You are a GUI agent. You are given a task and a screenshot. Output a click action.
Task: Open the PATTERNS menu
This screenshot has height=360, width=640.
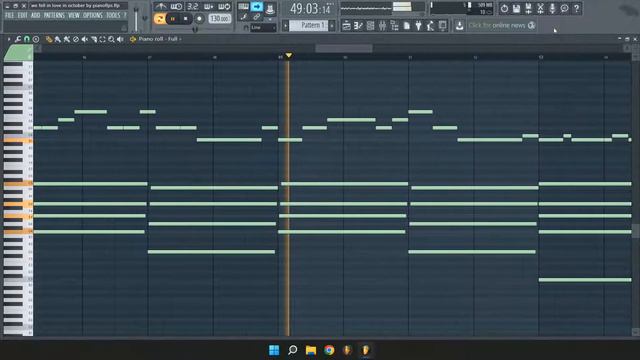coord(54,16)
